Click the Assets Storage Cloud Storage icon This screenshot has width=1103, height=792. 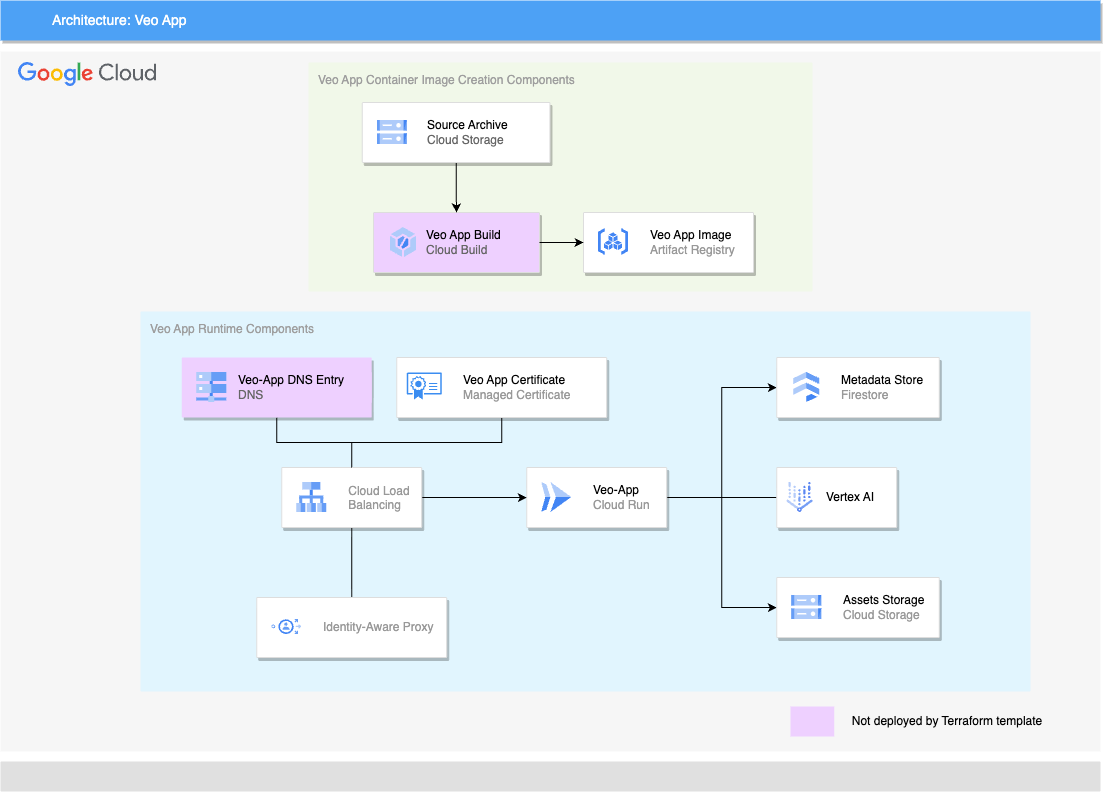click(x=806, y=607)
